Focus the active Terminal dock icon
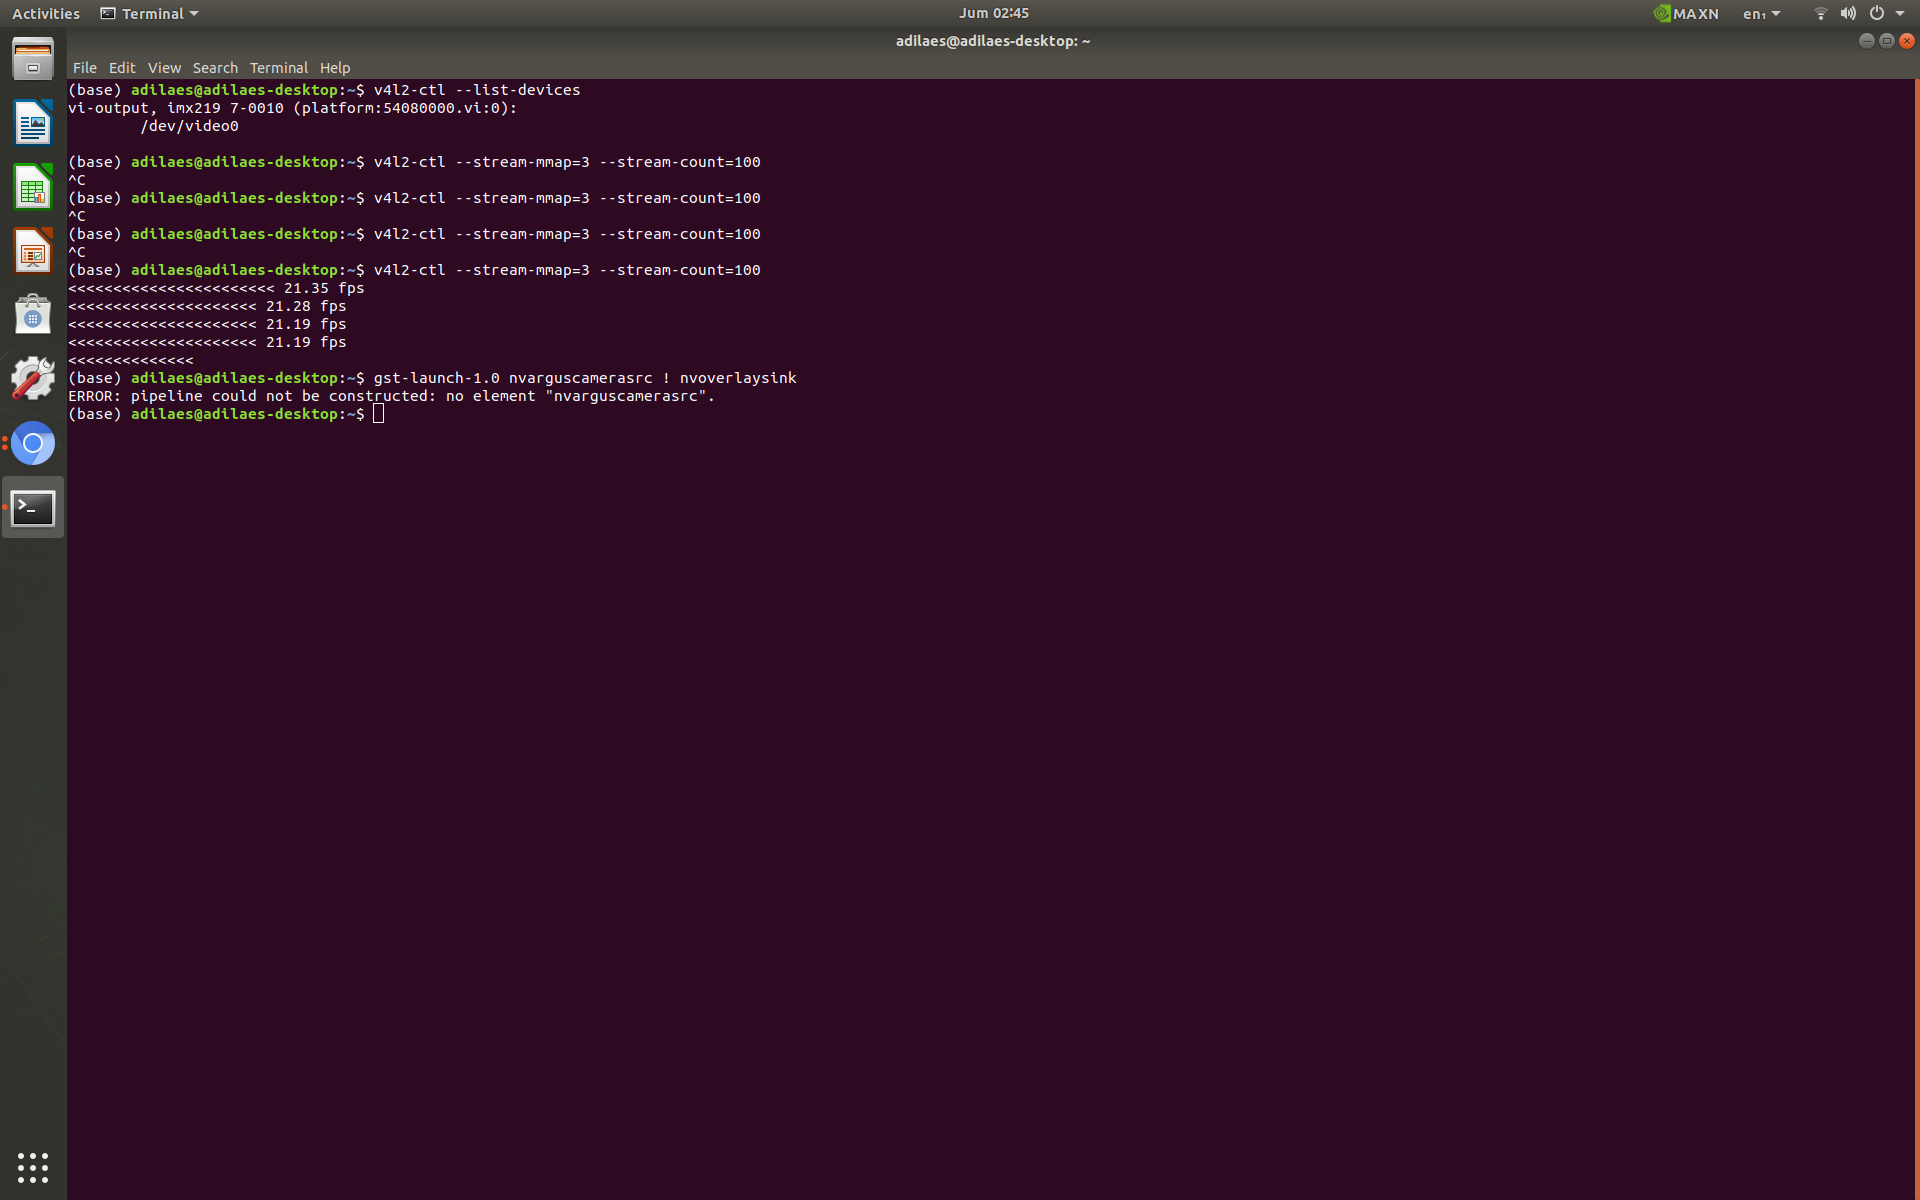Viewport: 1920px width, 1200px height. point(33,507)
